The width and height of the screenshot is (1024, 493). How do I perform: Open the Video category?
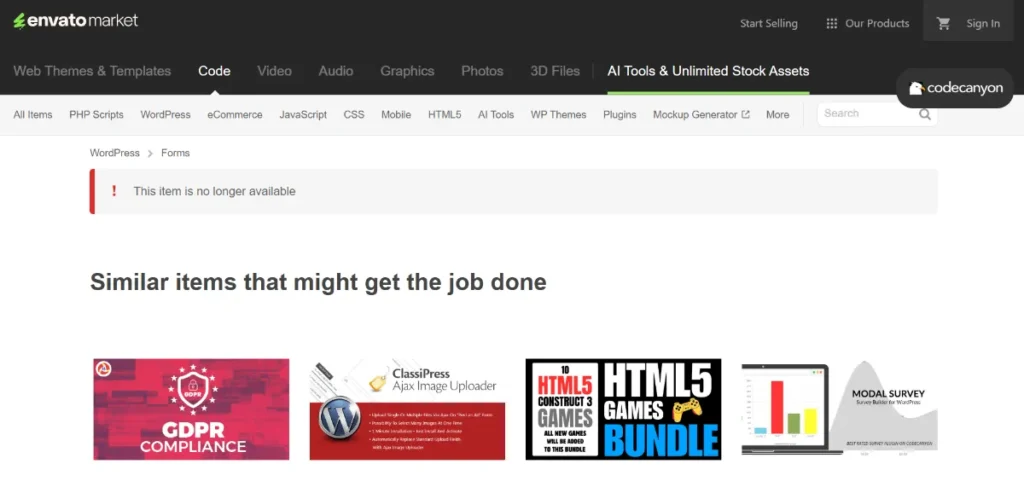274,71
